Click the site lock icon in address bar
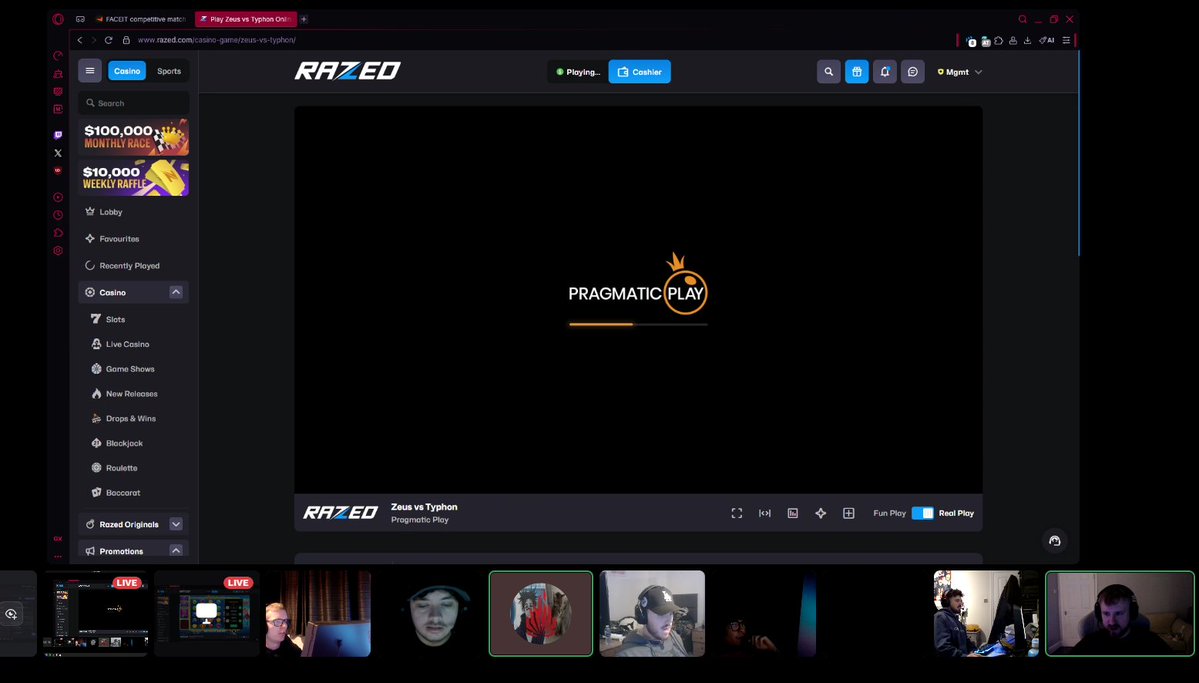The image size is (1199, 683). (127, 40)
